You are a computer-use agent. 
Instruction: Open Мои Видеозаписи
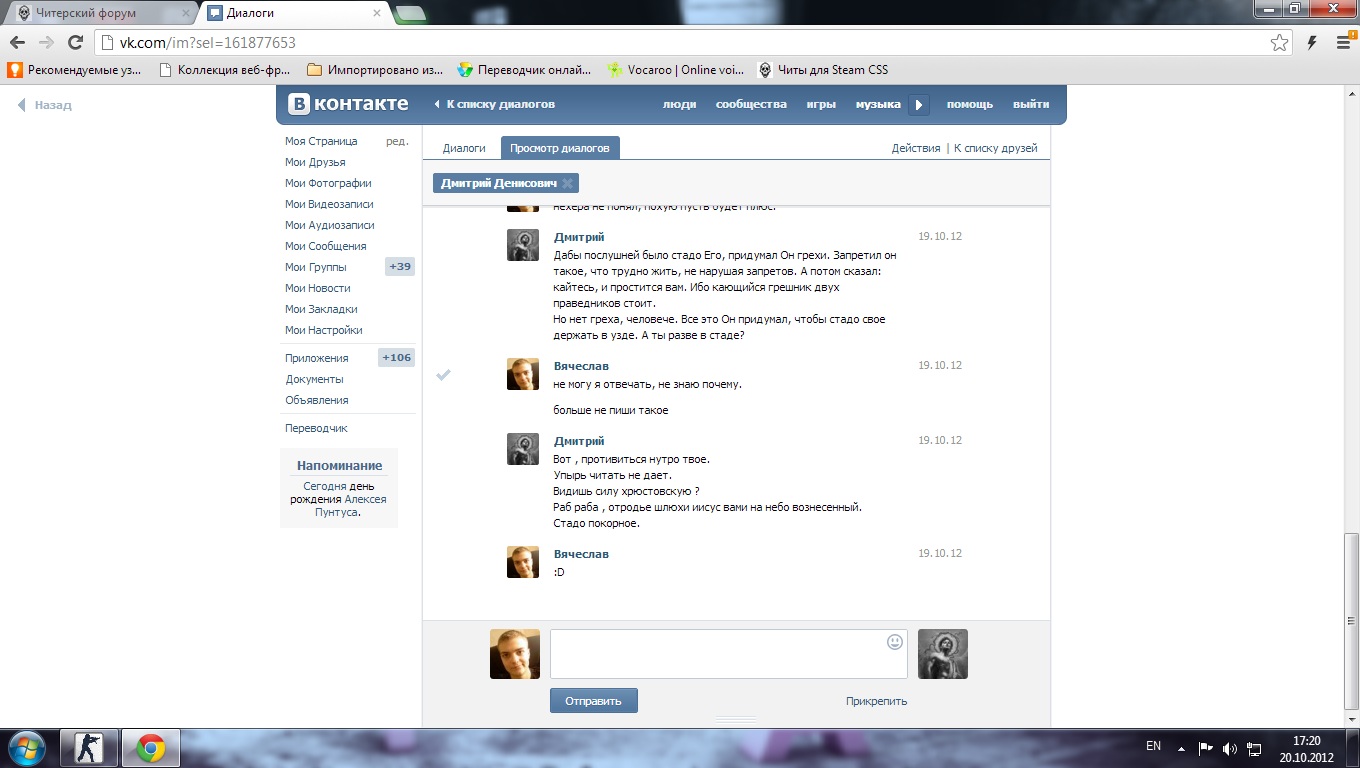tap(329, 204)
